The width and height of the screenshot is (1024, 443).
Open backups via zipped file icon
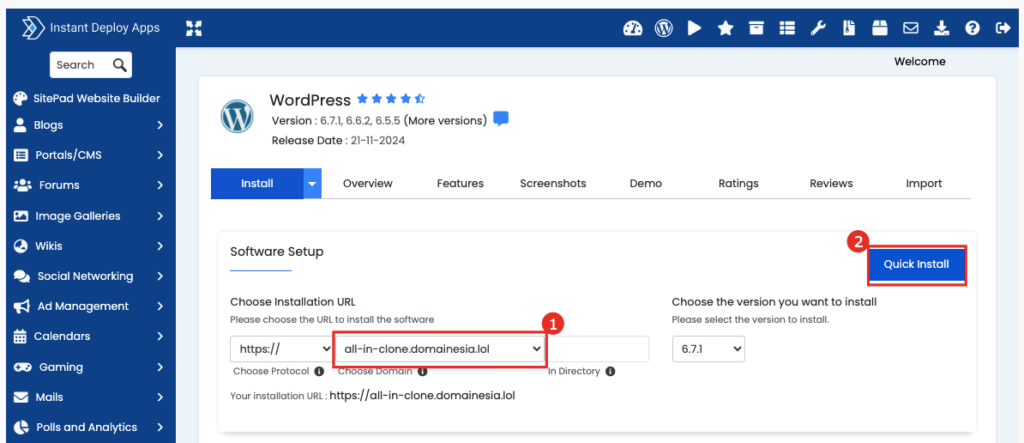click(848, 28)
